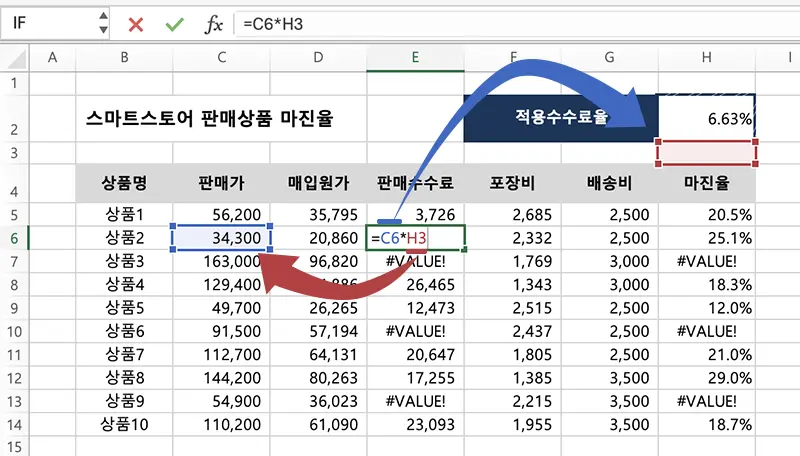
Task: Click cell containing 144,200
Action: click(x=221, y=378)
